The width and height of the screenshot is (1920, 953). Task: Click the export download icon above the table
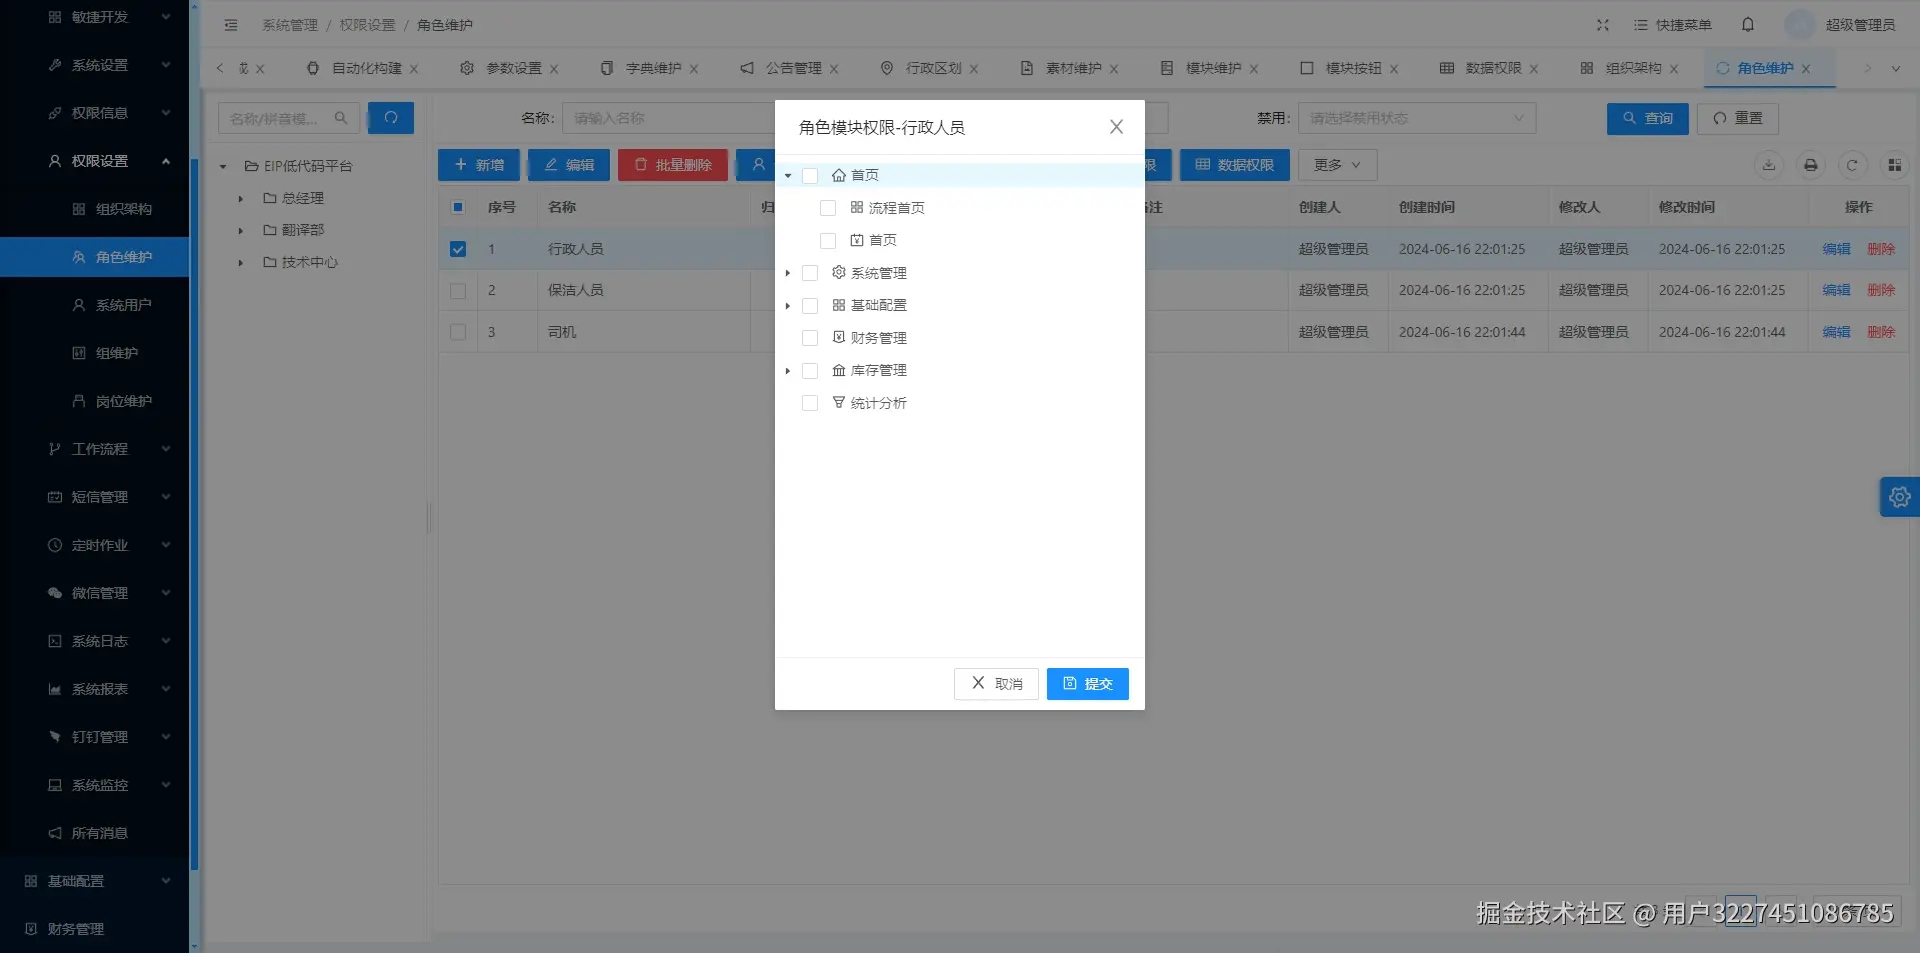(1769, 165)
